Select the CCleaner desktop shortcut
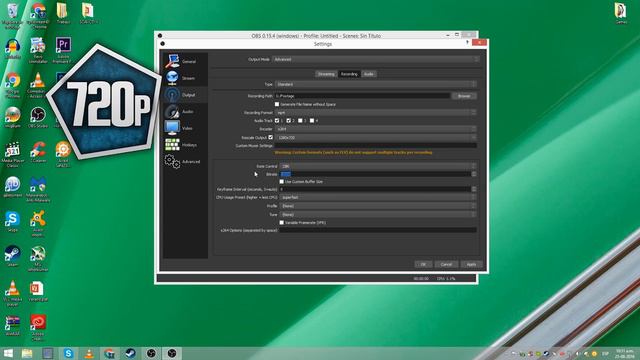 coord(38,152)
